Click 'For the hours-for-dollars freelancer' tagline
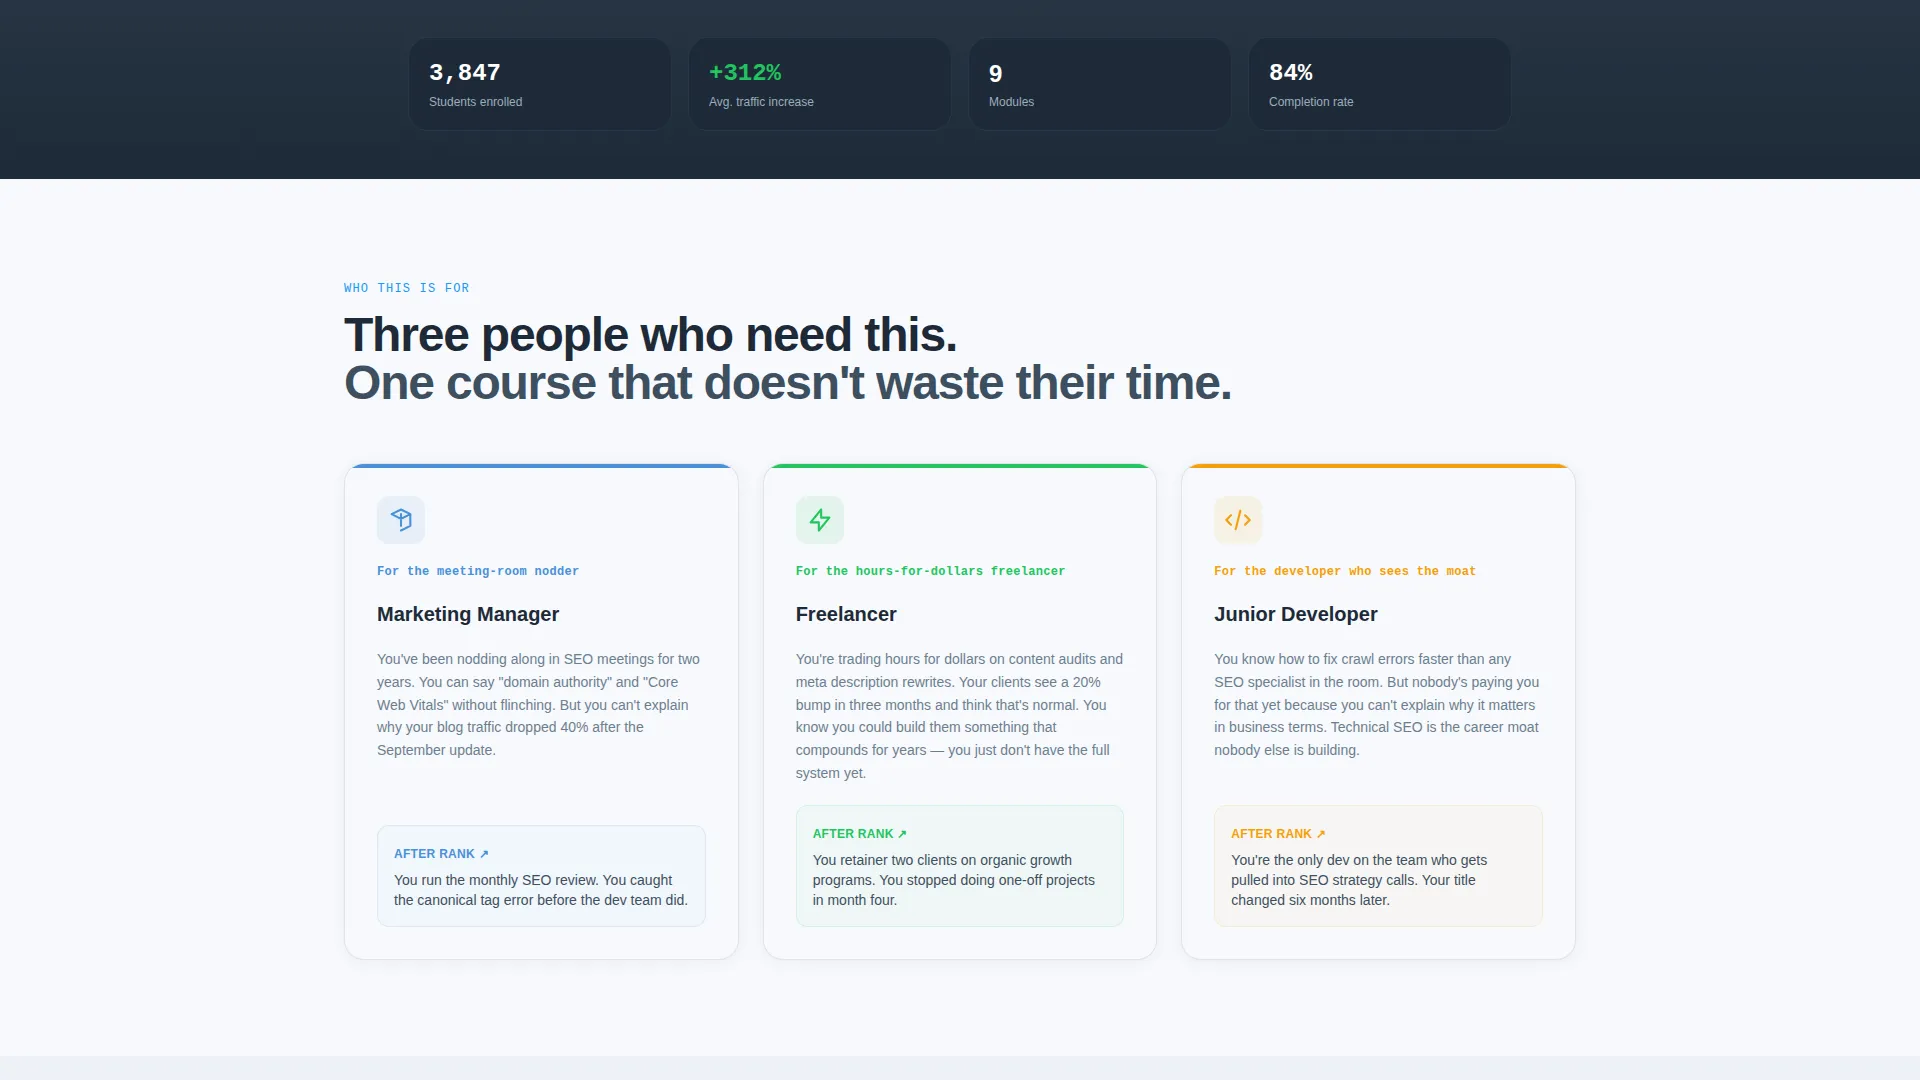The image size is (1920, 1080). click(x=930, y=571)
